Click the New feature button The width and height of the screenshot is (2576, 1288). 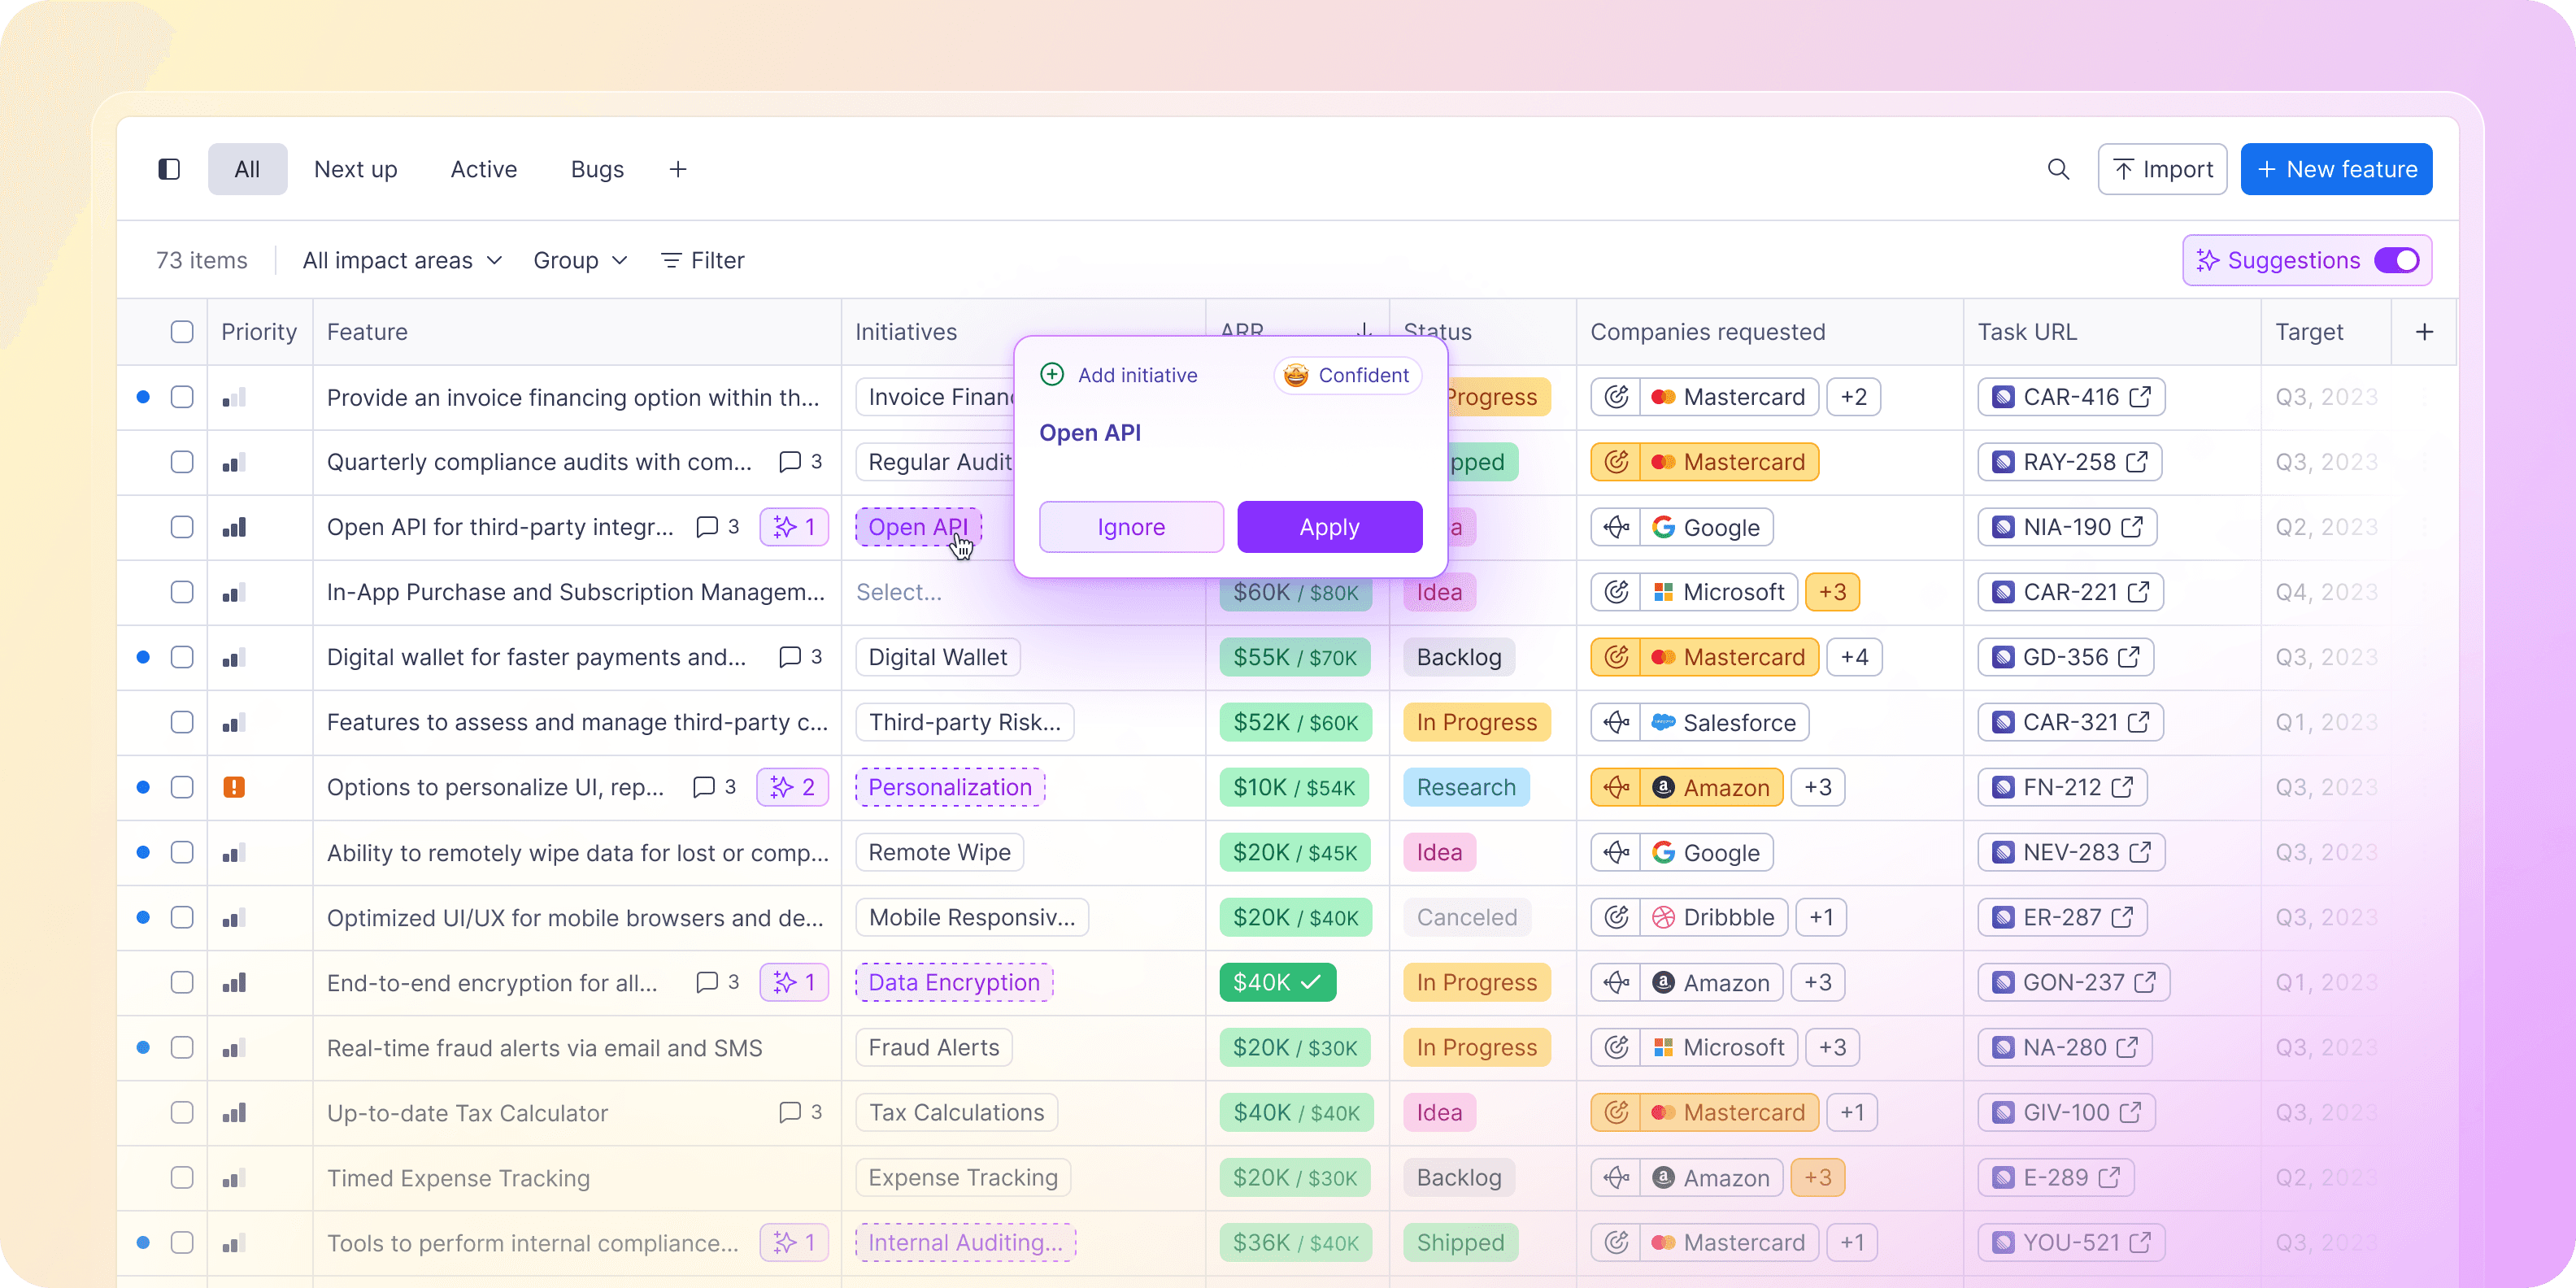coord(2336,169)
